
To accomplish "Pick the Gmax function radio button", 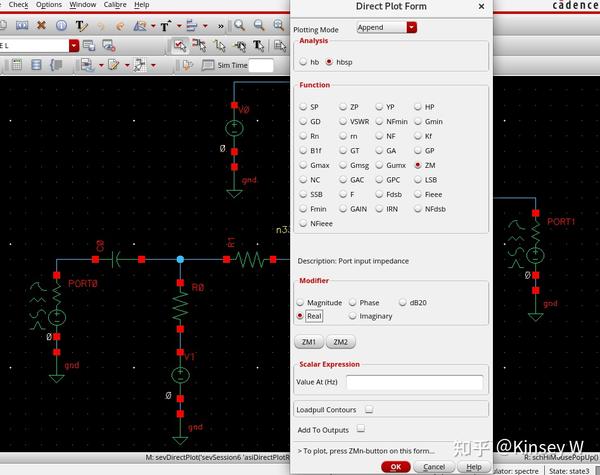I will click(303, 165).
